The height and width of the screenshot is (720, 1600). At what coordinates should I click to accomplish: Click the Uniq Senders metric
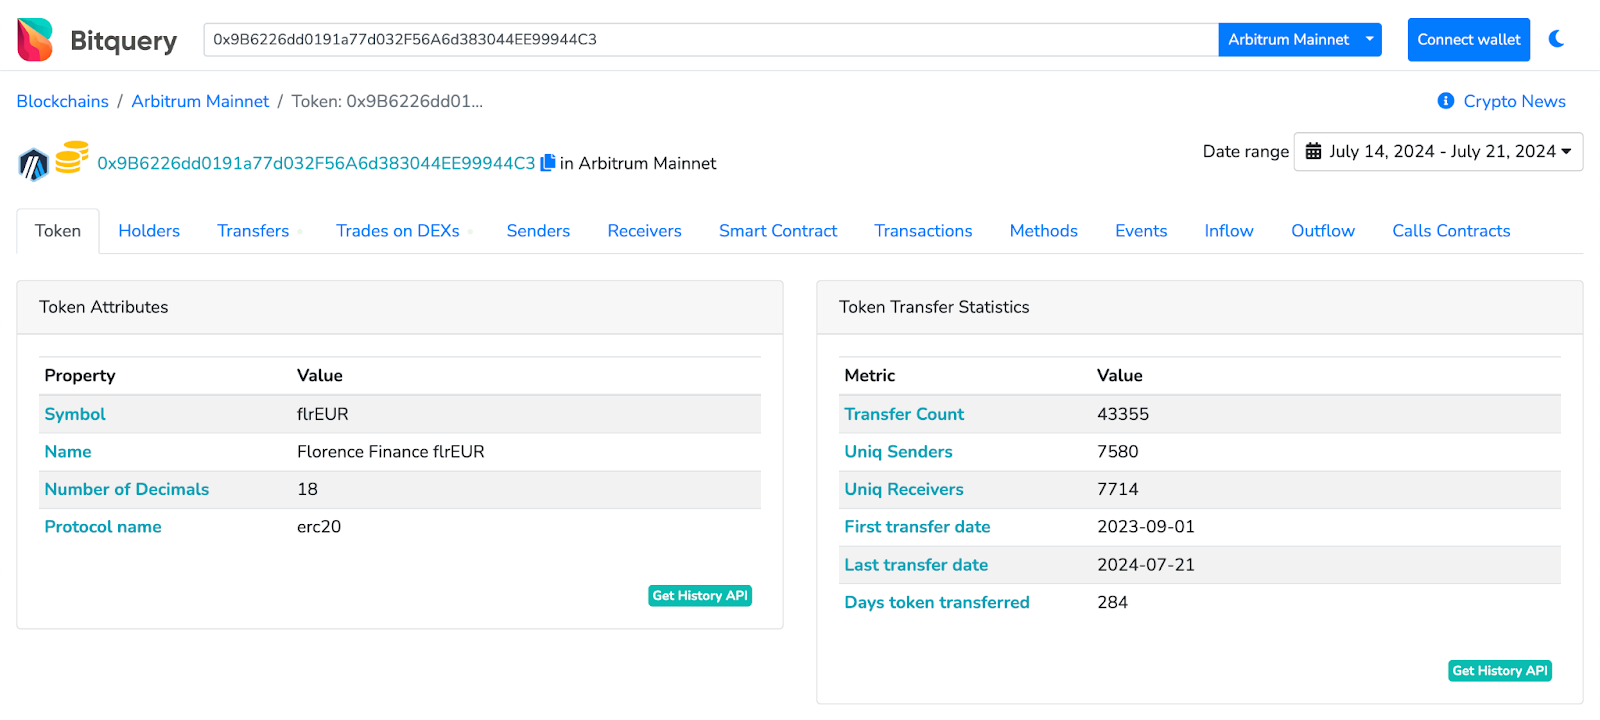[898, 452]
